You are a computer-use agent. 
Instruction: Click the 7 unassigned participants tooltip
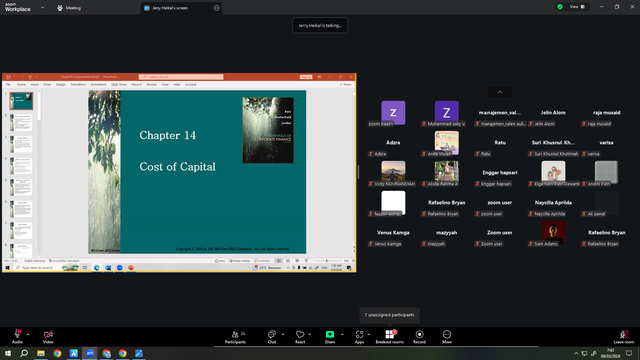click(389, 315)
